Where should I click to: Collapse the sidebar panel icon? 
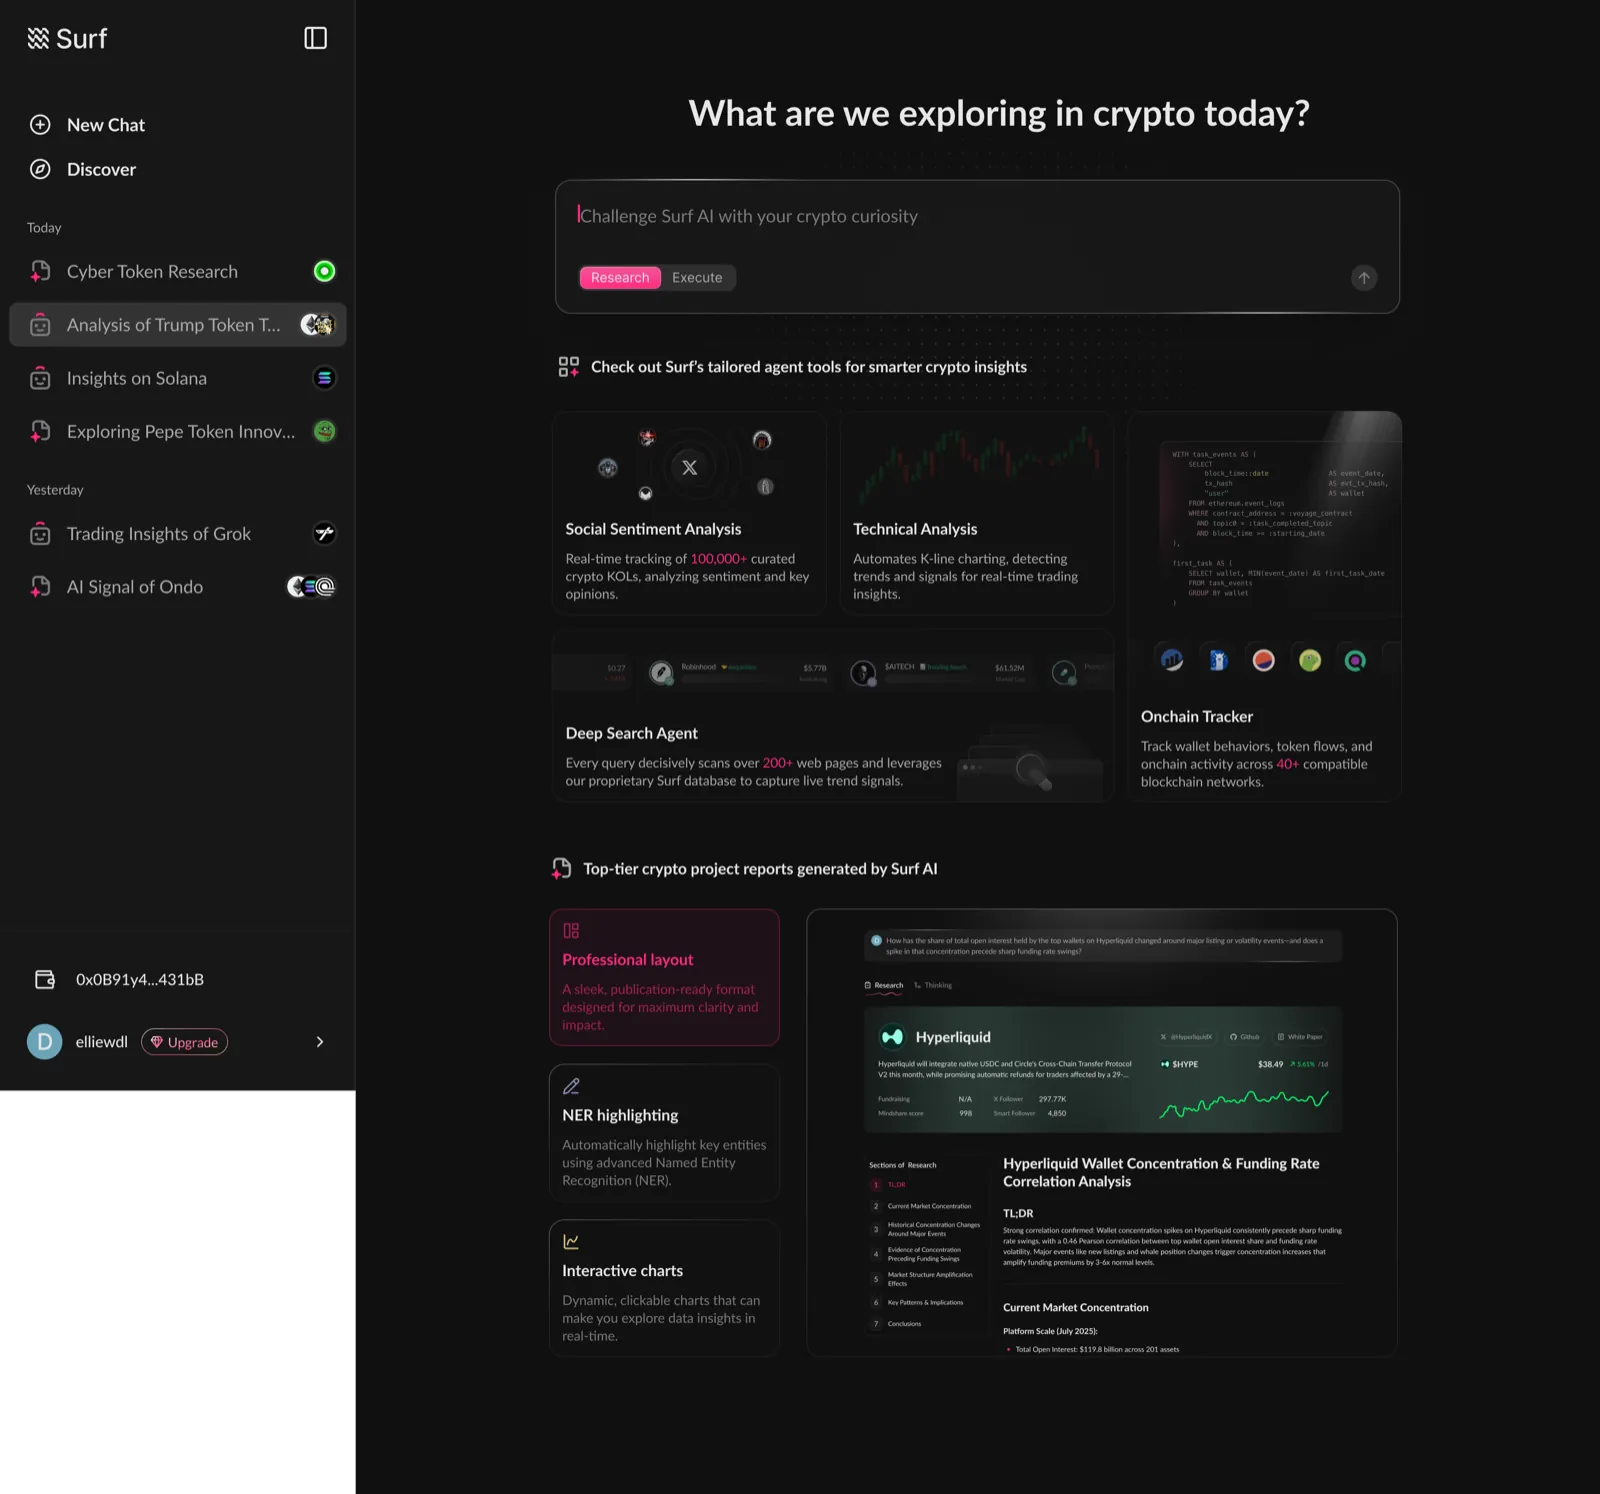[315, 38]
